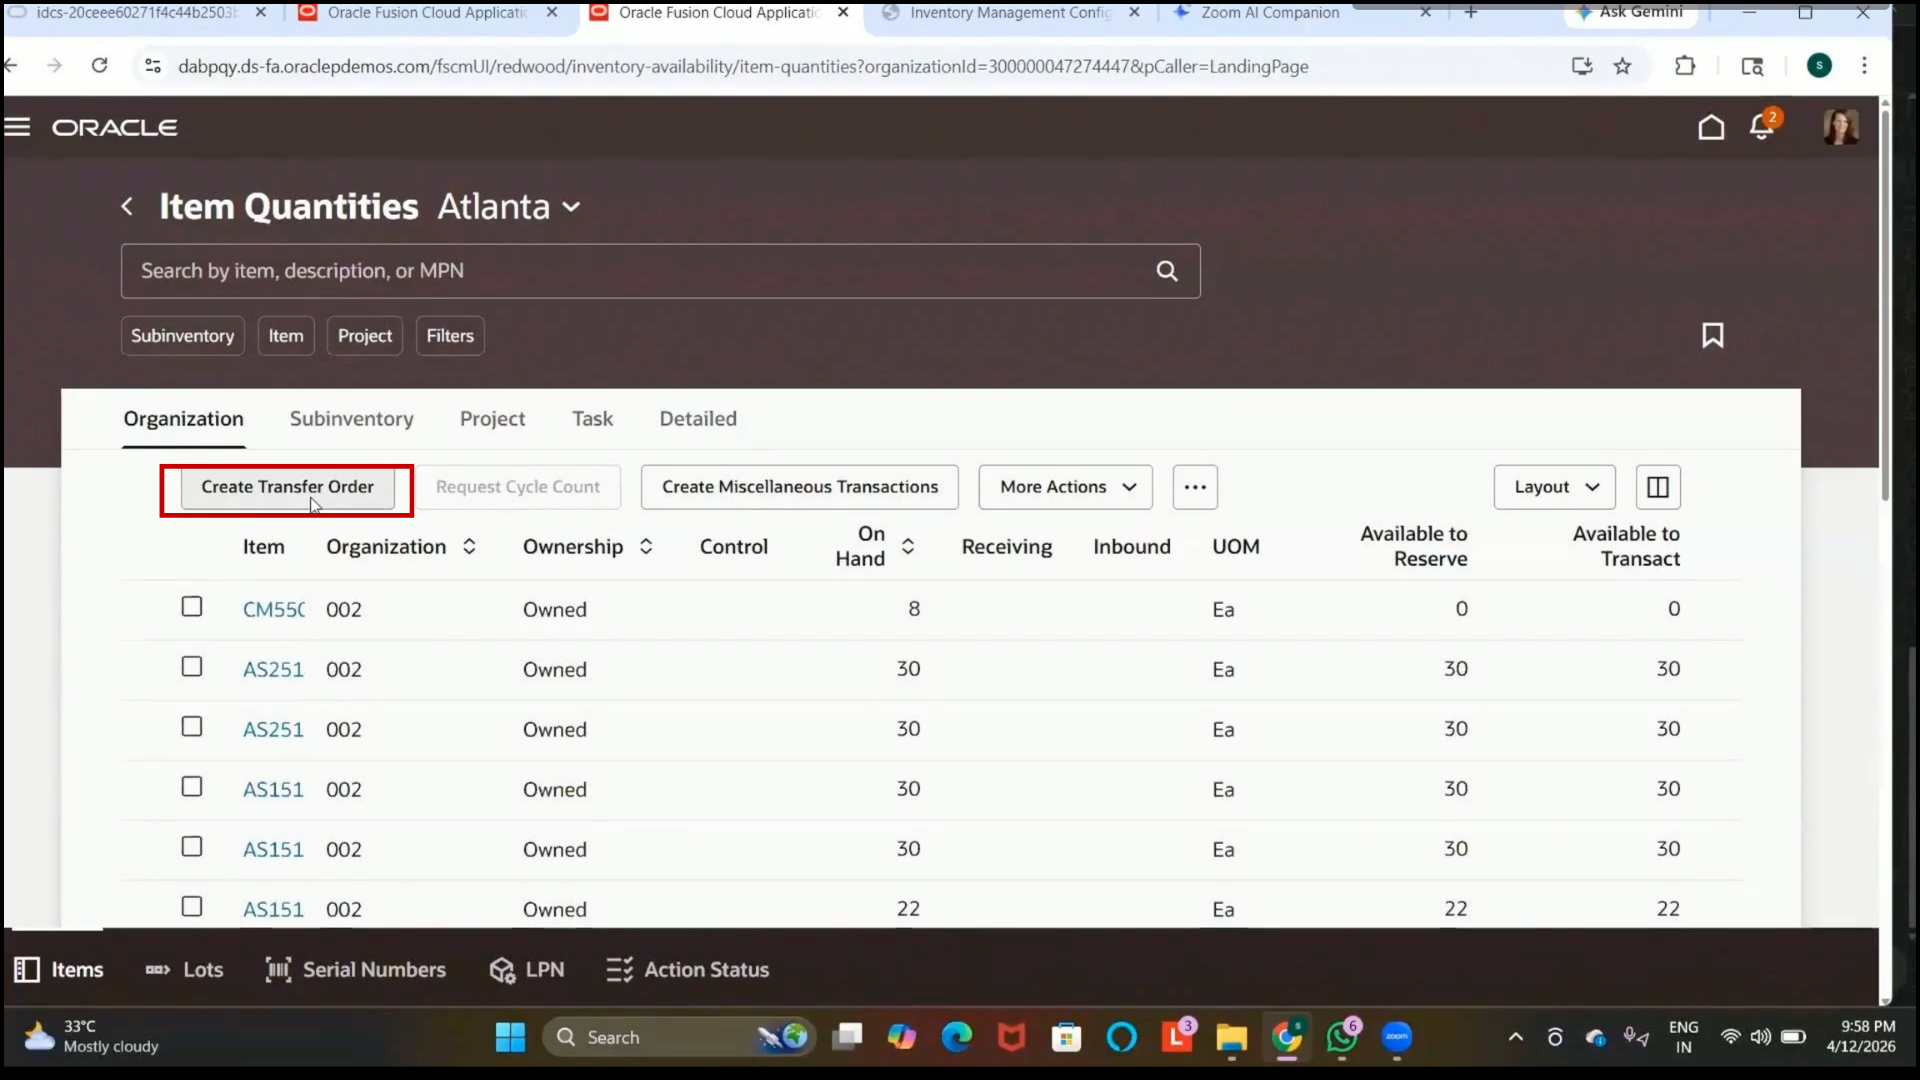Image resolution: width=1920 pixels, height=1080 pixels.
Task: Open Serial Numbers from bottom bar
Action: (355, 970)
